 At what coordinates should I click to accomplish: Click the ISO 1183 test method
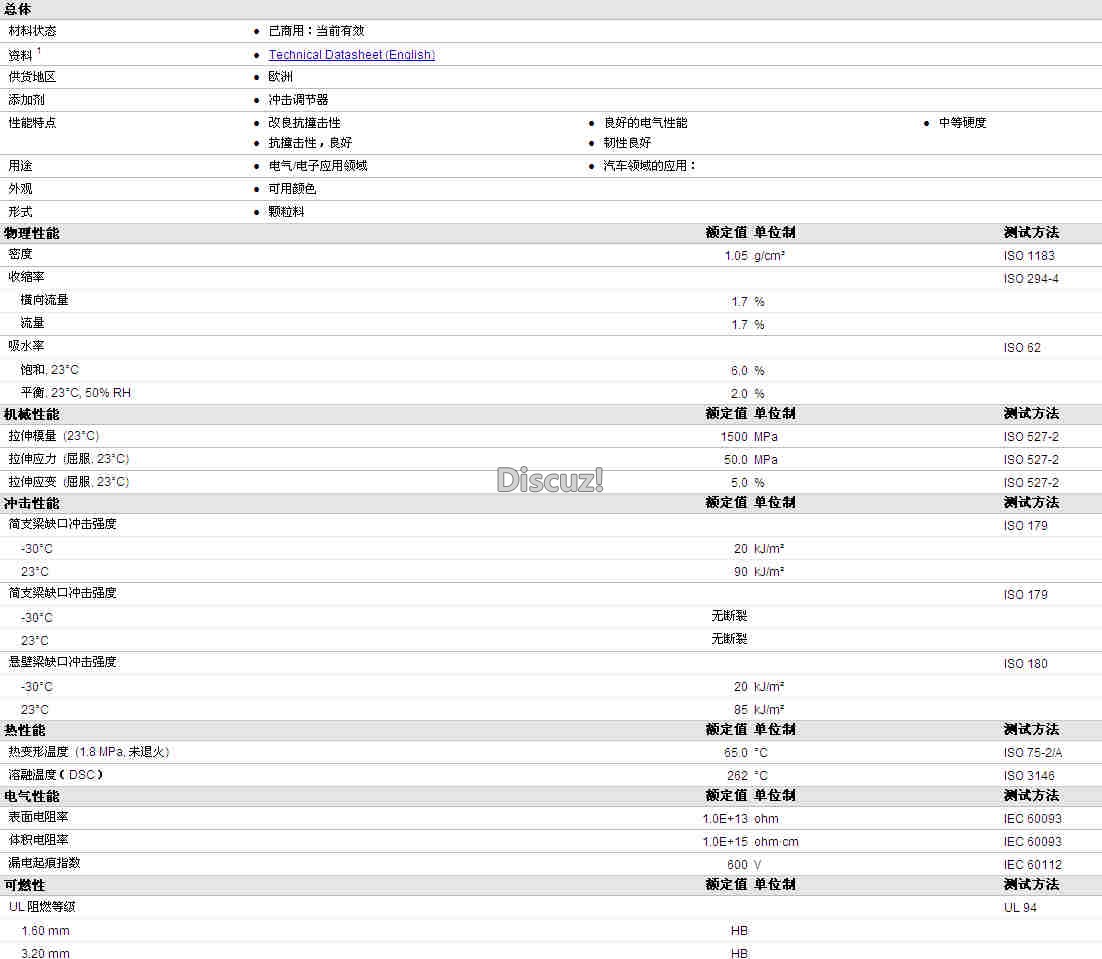tap(1029, 256)
